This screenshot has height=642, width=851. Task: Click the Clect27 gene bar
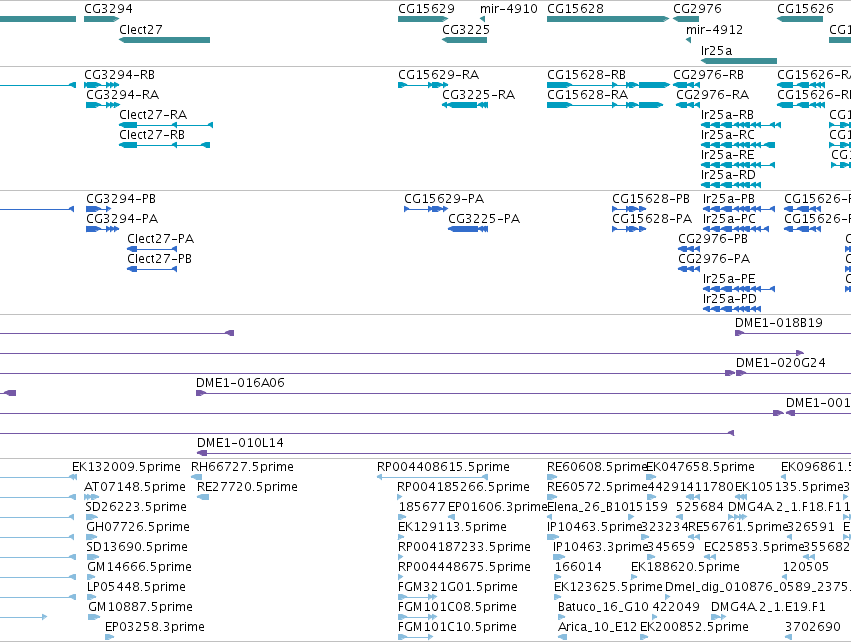(x=164, y=40)
